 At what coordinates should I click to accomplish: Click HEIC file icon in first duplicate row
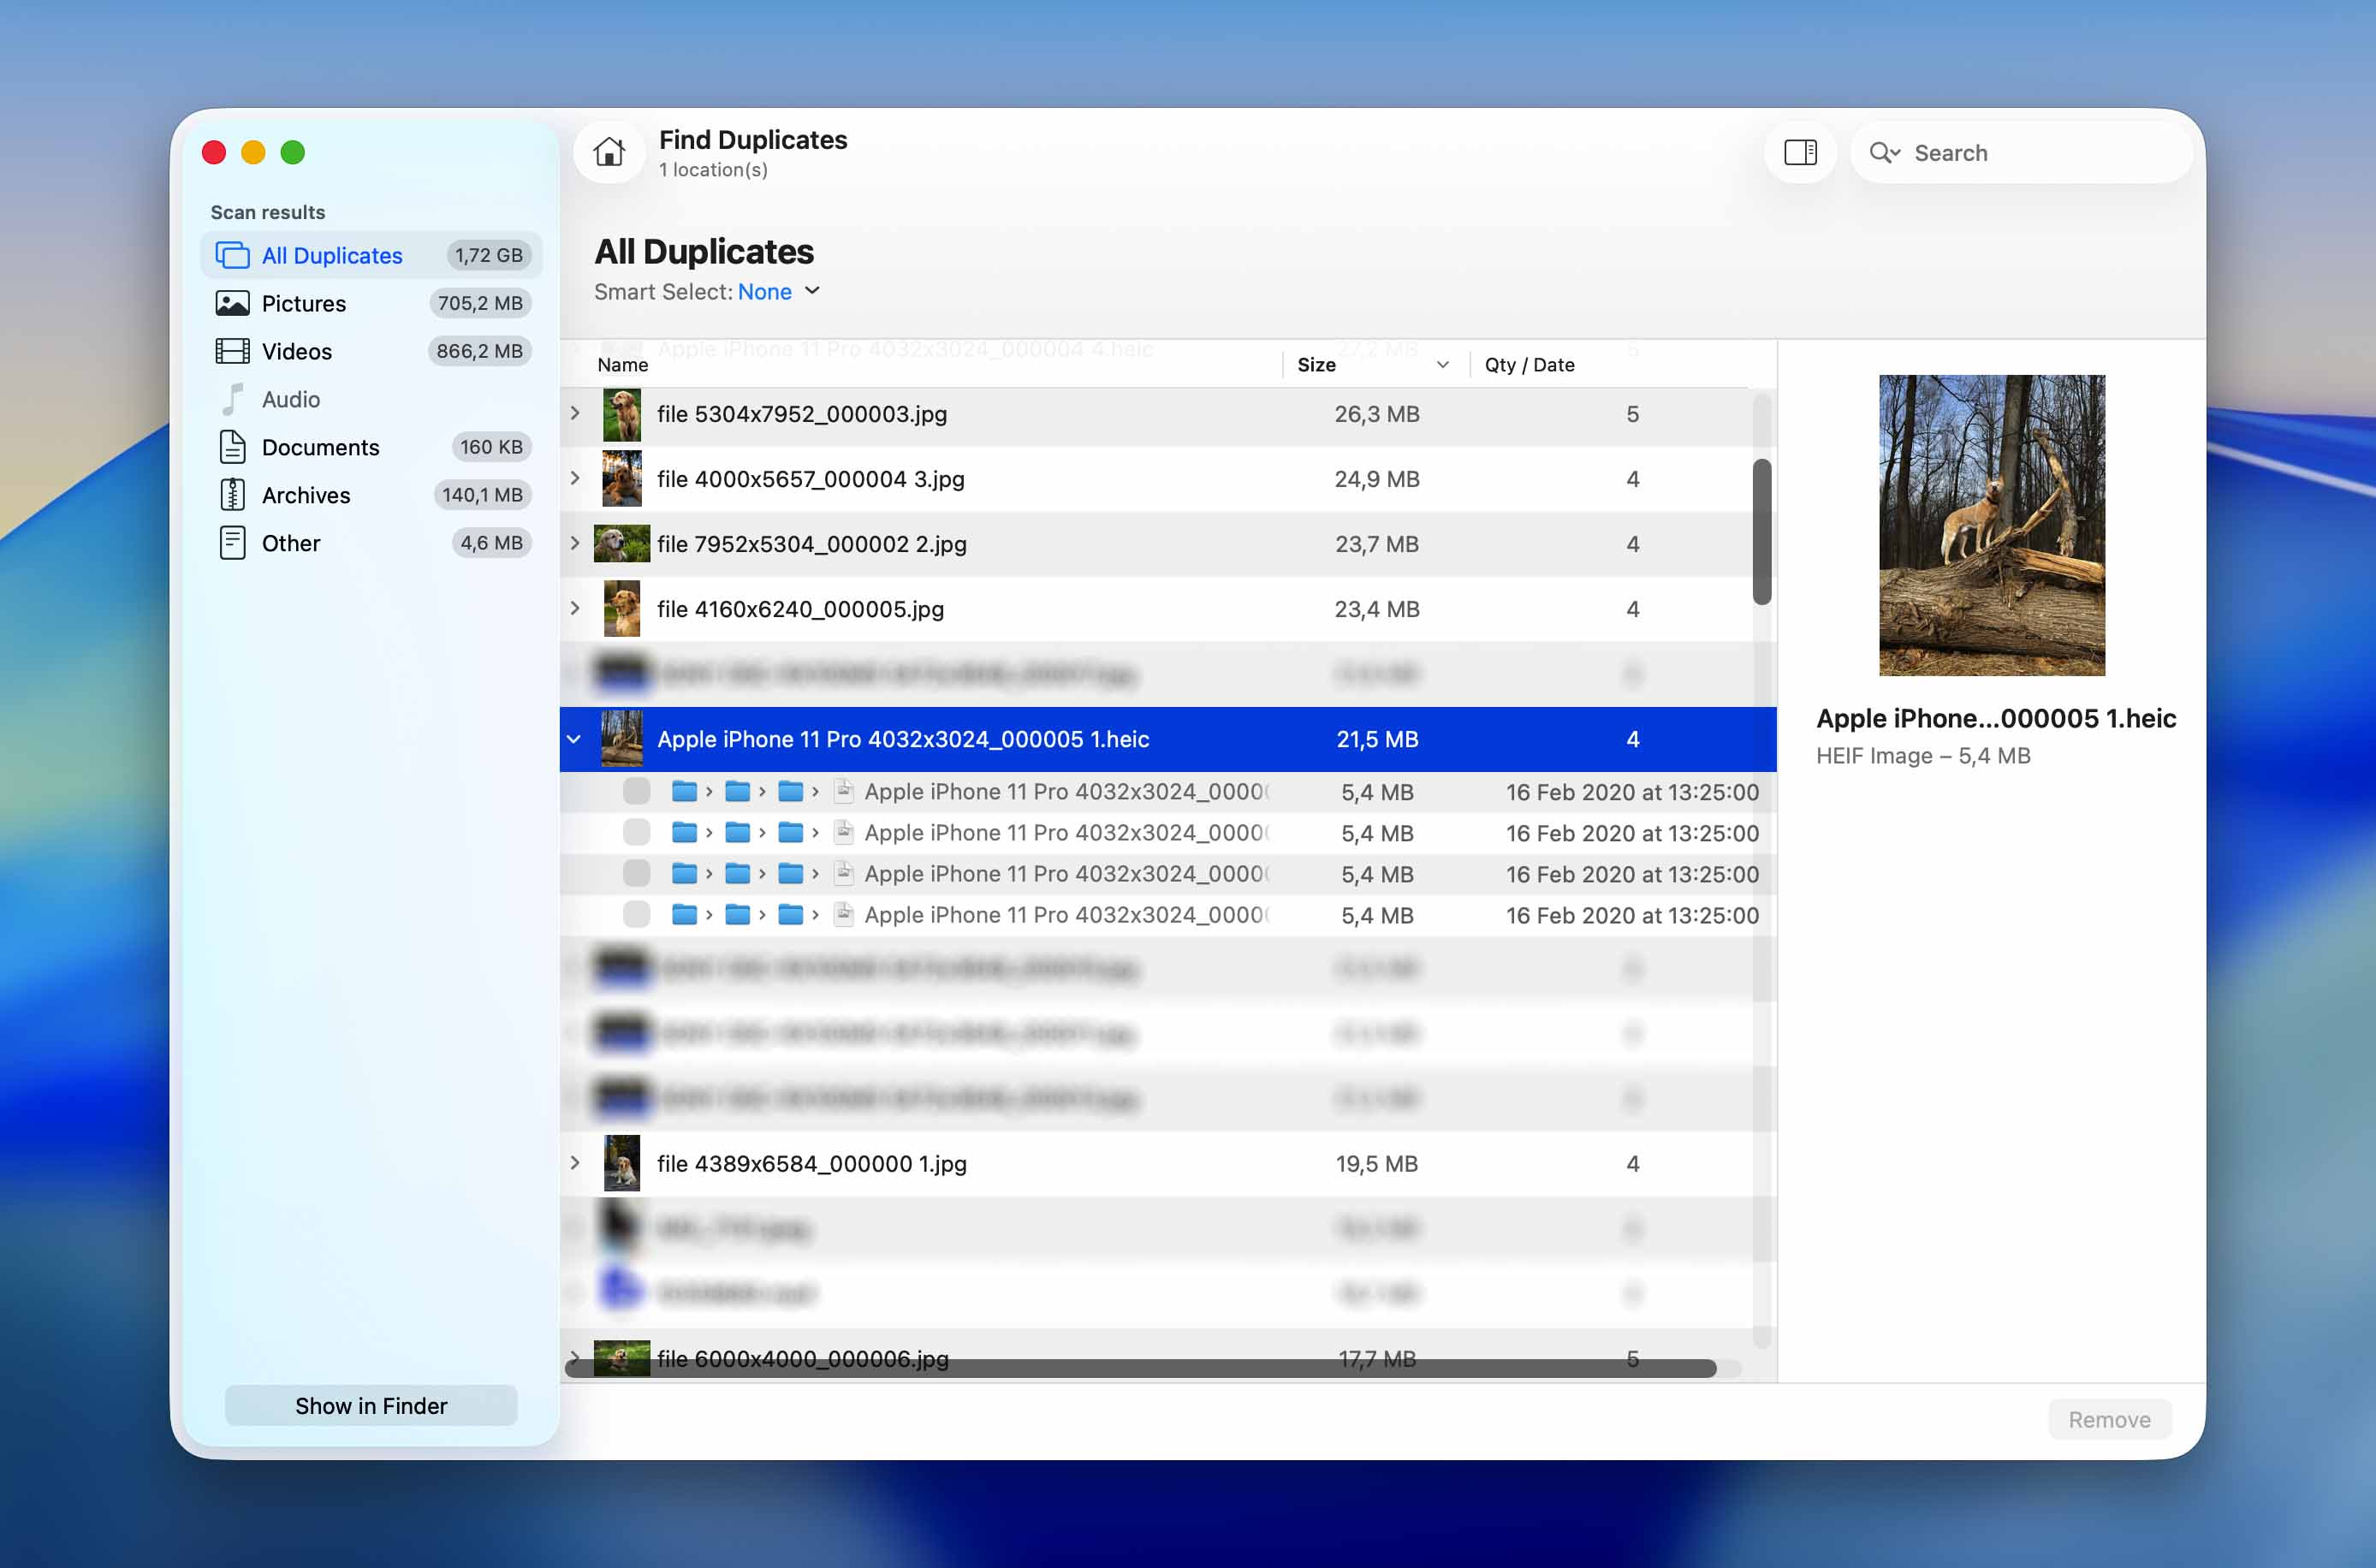(844, 791)
